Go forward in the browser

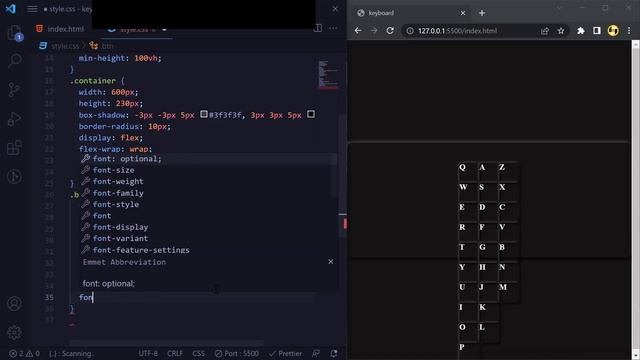pyautogui.click(x=374, y=31)
